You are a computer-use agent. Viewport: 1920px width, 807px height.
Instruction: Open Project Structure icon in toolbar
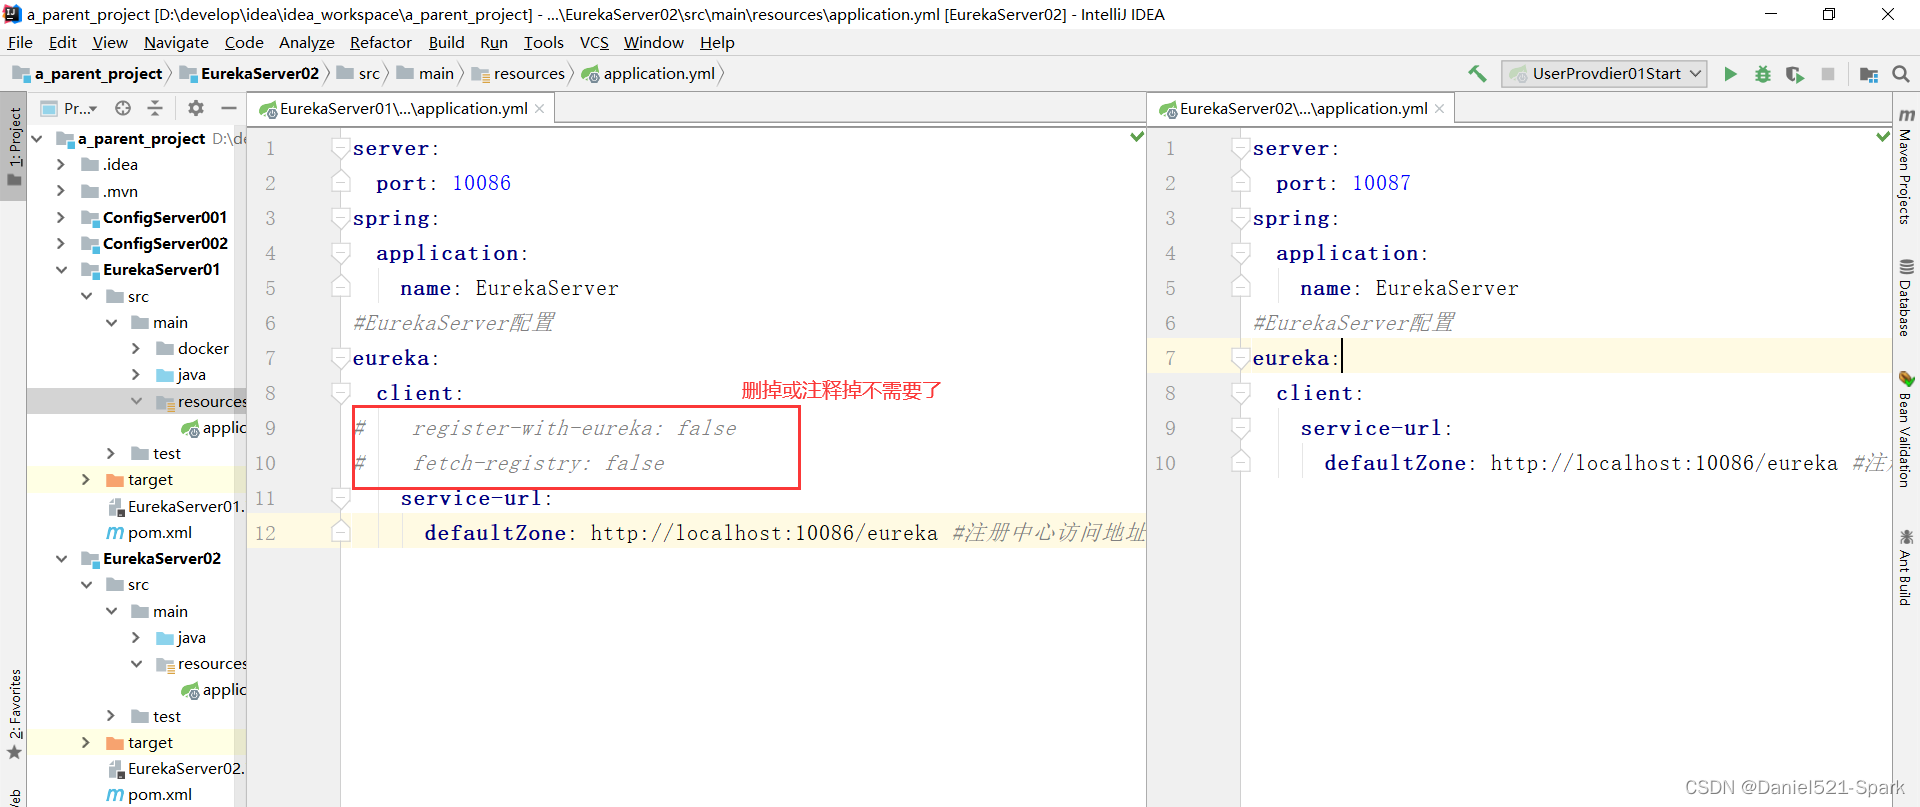[x=1868, y=74]
